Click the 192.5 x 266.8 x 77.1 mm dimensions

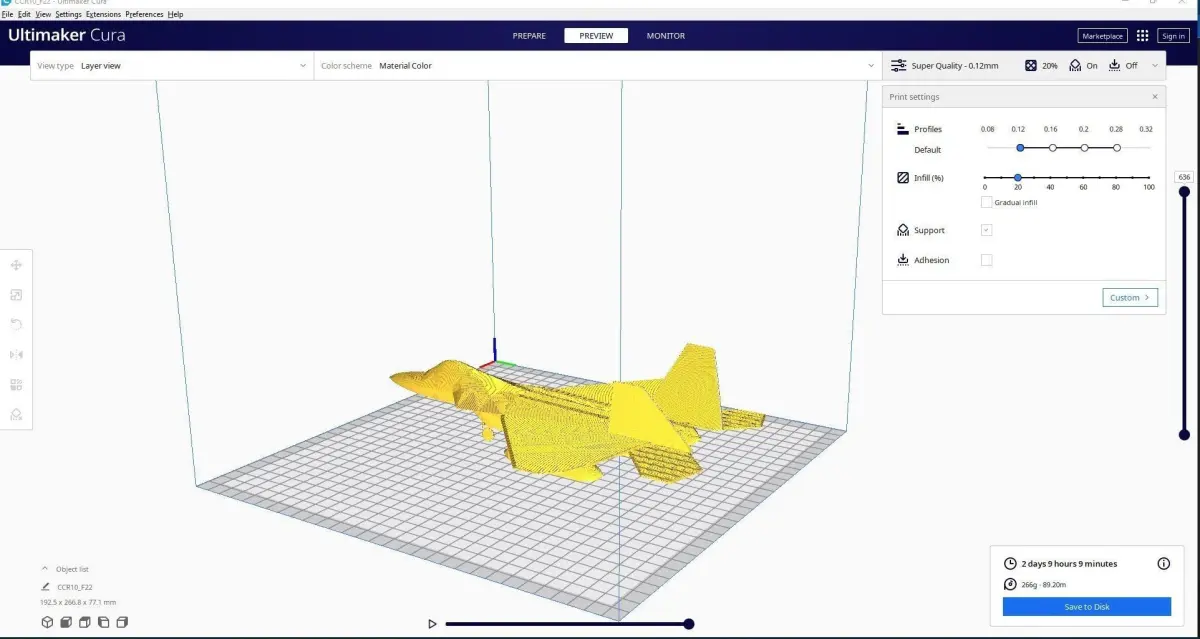coord(78,602)
